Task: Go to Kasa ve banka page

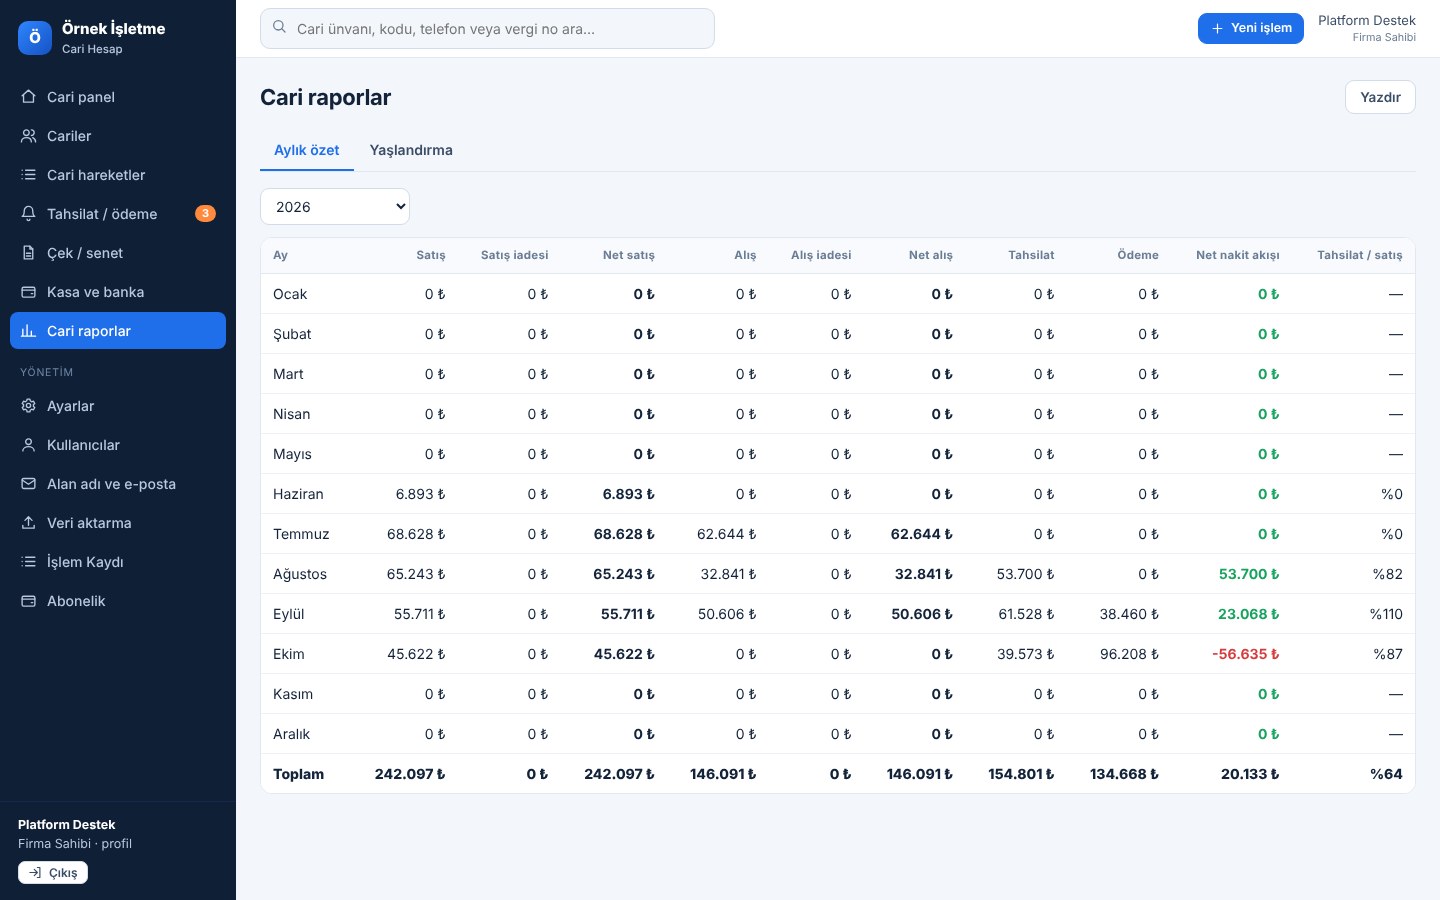Action: click(x=118, y=292)
